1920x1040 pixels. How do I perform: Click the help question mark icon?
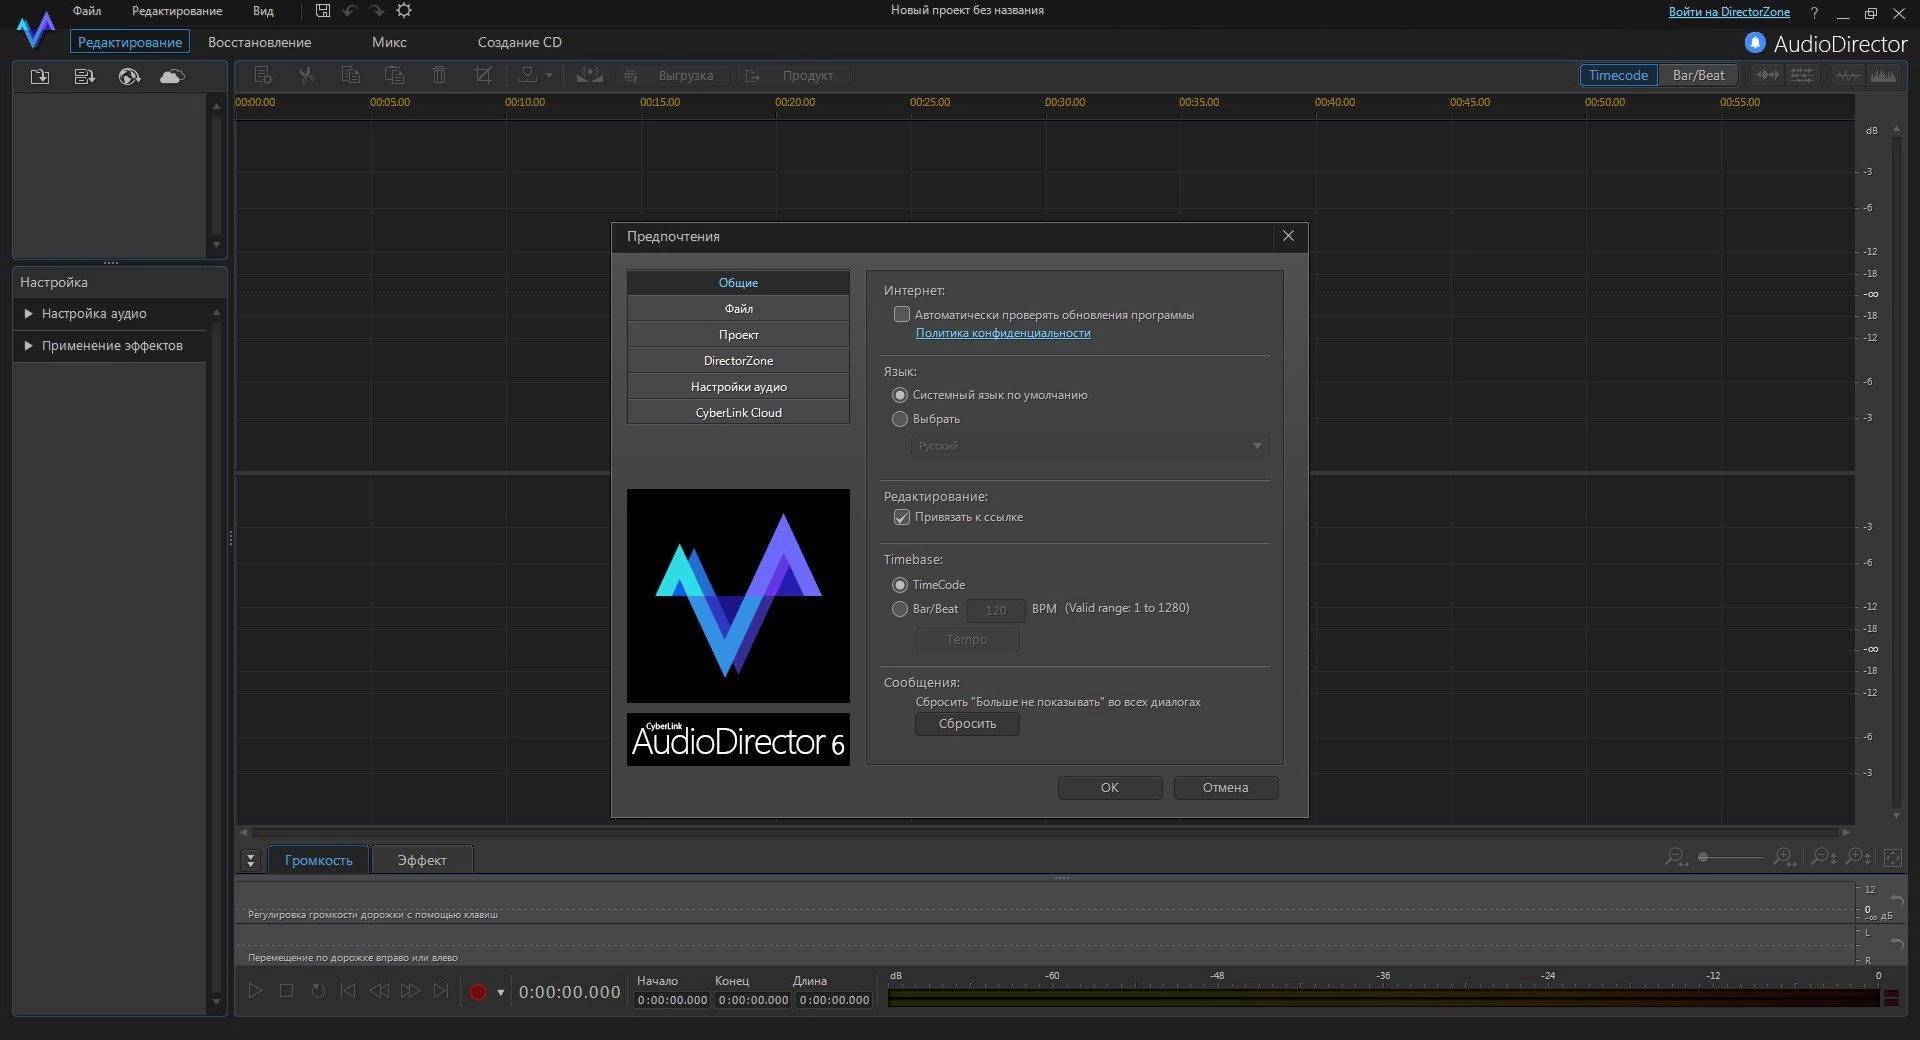1815,13
